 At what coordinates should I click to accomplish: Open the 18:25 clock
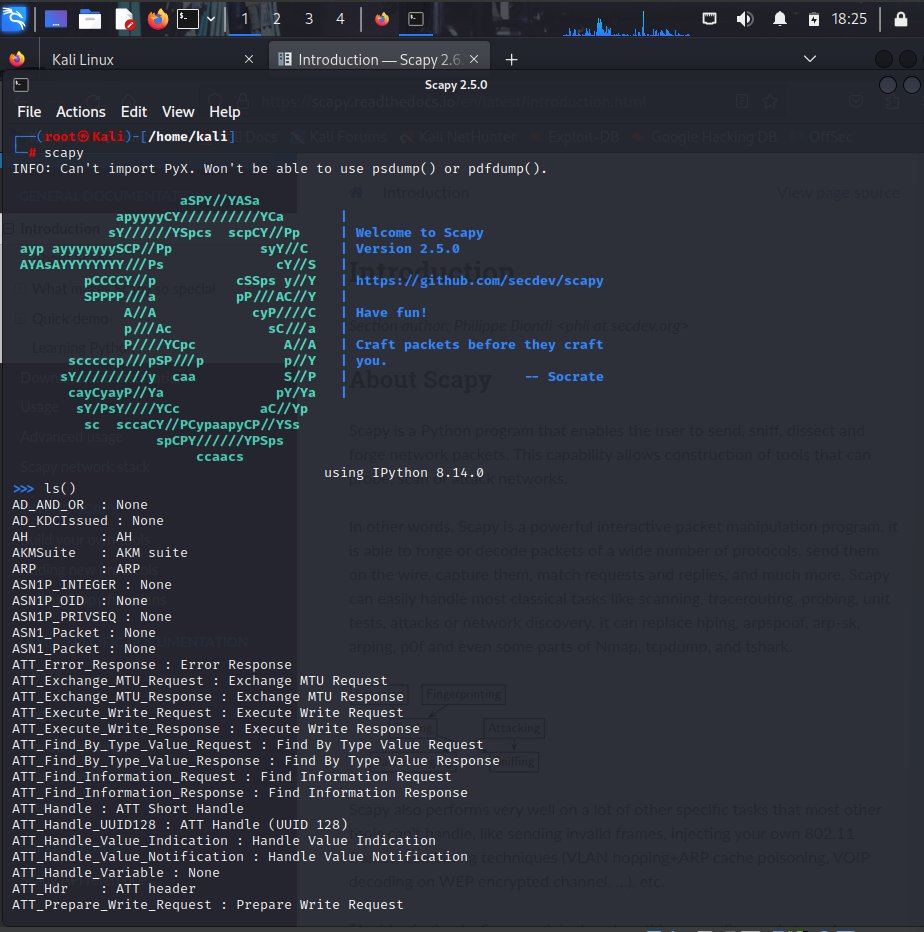tap(849, 19)
